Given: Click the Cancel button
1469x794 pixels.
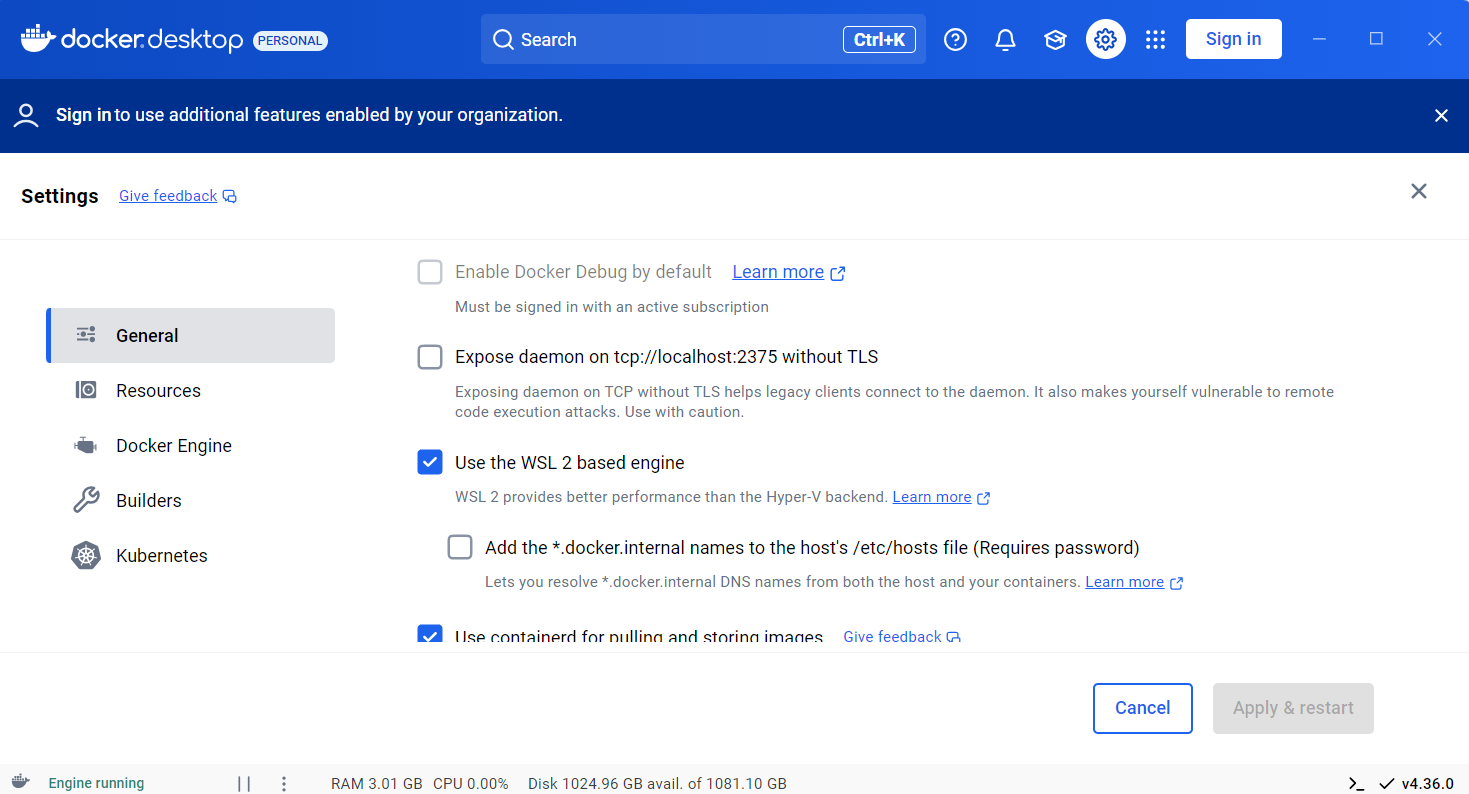Looking at the screenshot, I should [x=1142, y=708].
